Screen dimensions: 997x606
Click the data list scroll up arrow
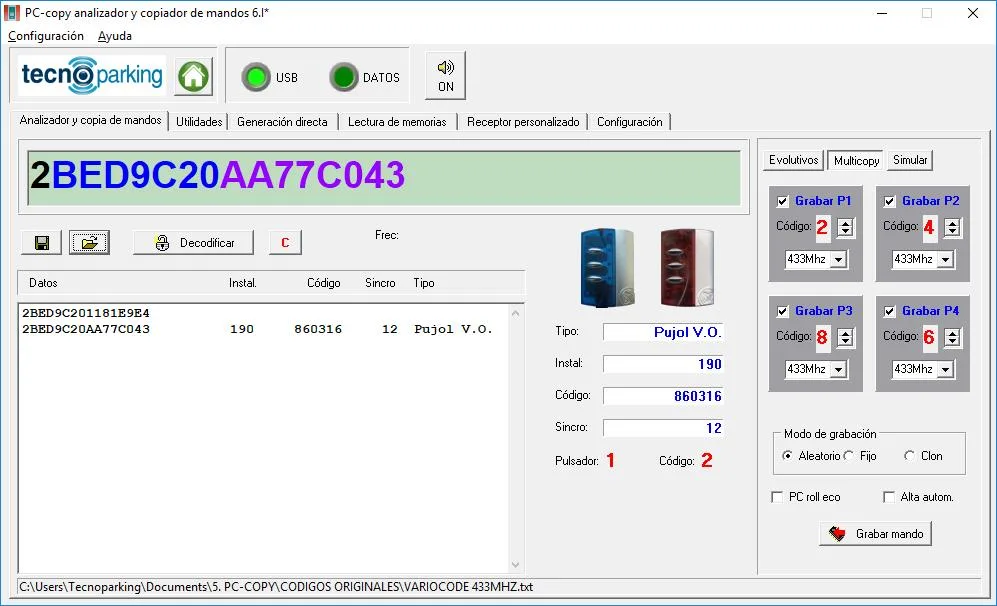pos(516,313)
